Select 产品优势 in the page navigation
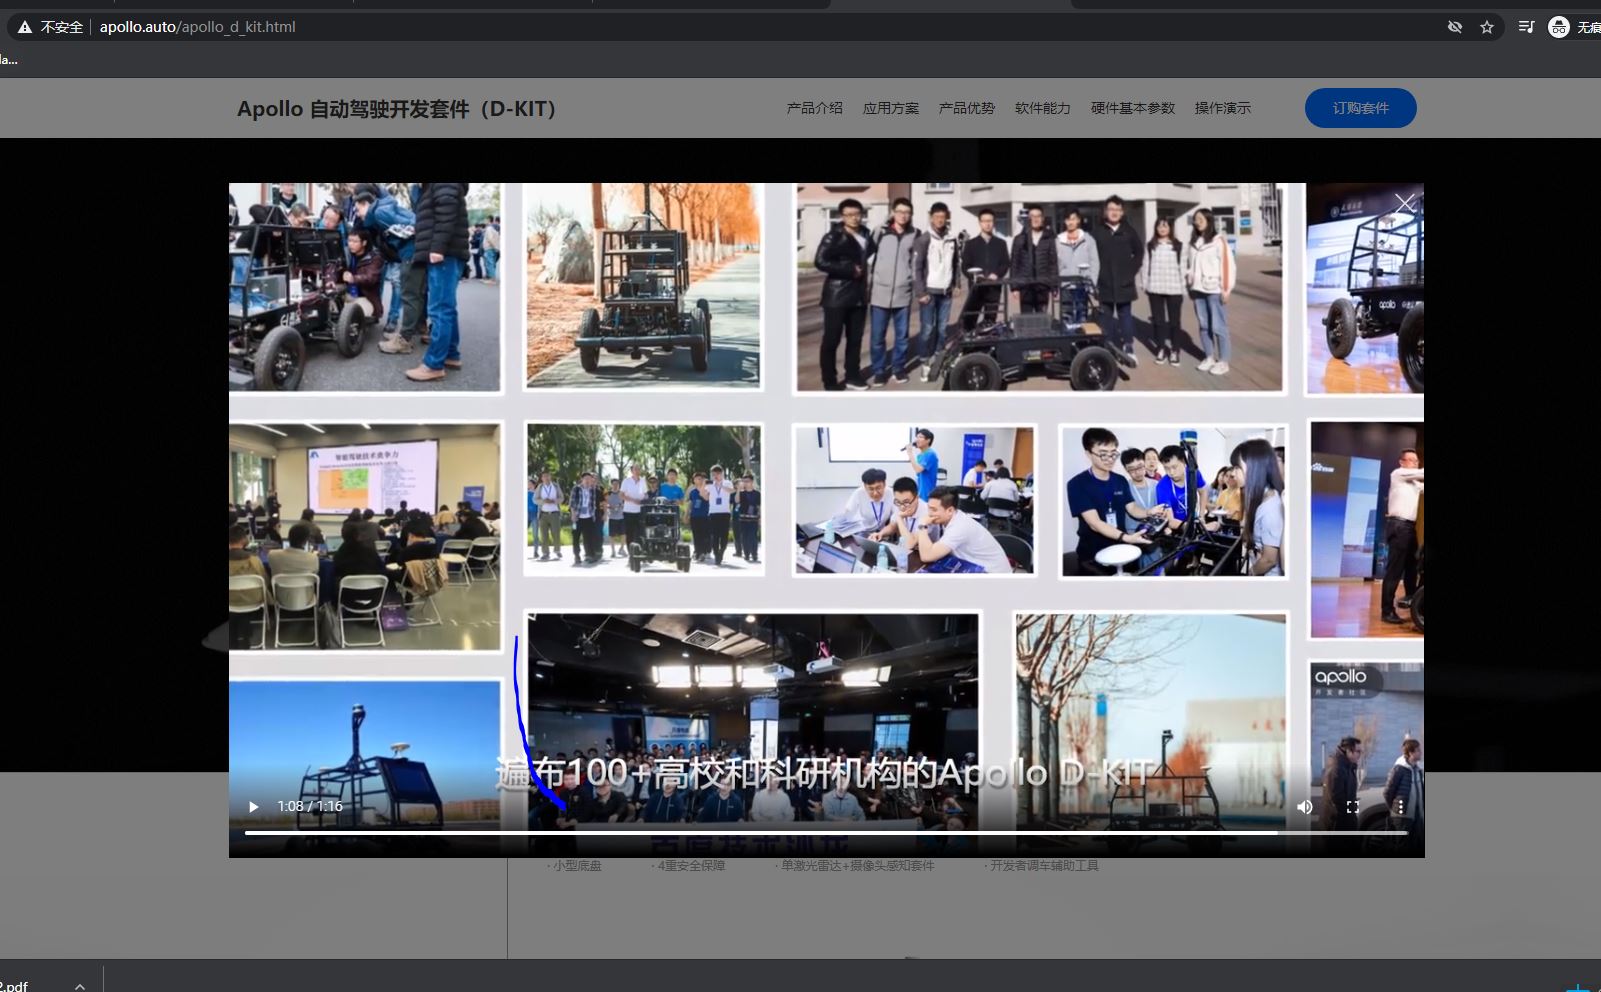Image resolution: width=1601 pixels, height=992 pixels. pos(967,108)
